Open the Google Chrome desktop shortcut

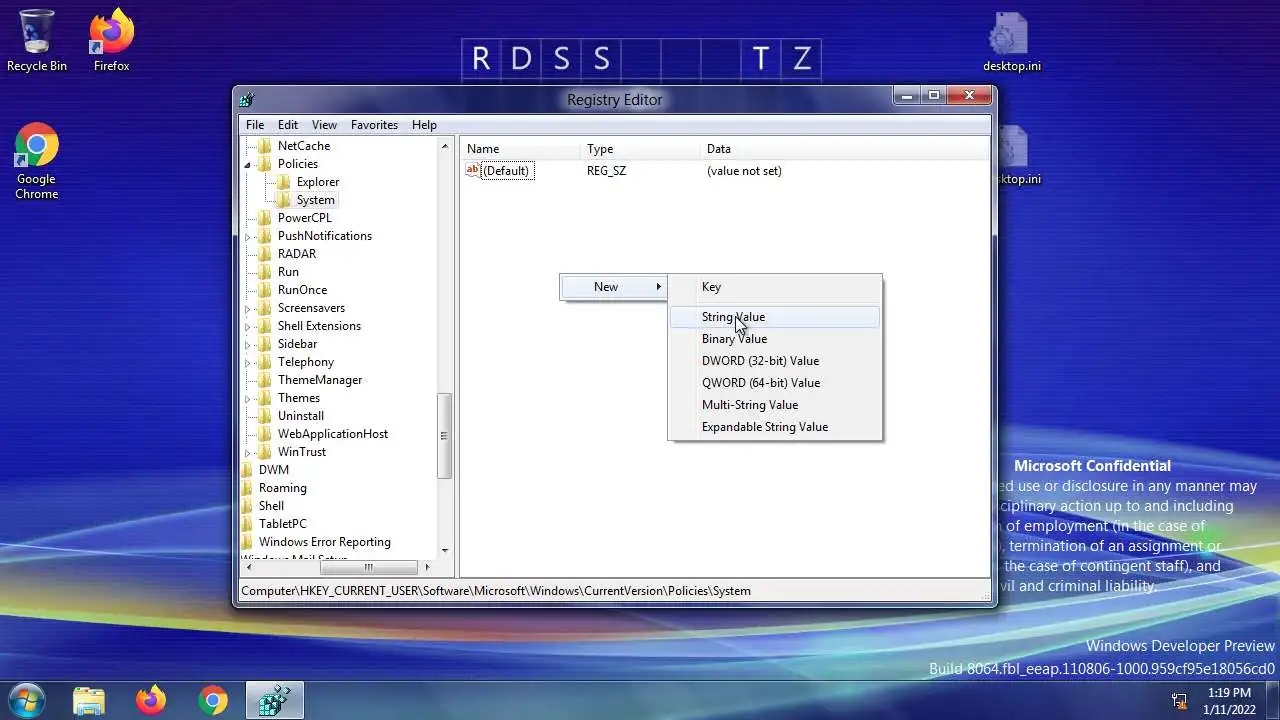point(37,160)
